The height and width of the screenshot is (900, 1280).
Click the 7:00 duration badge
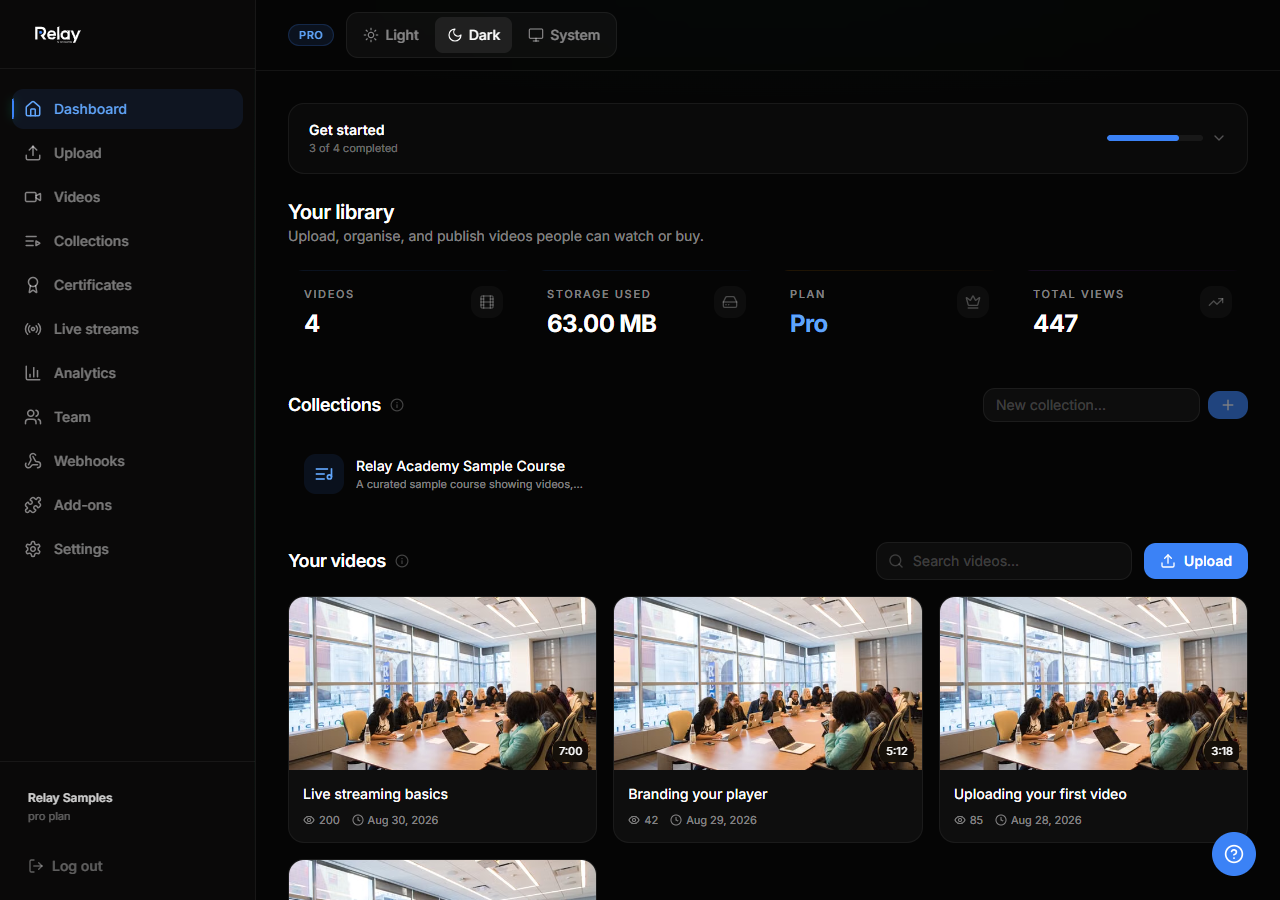click(x=570, y=751)
